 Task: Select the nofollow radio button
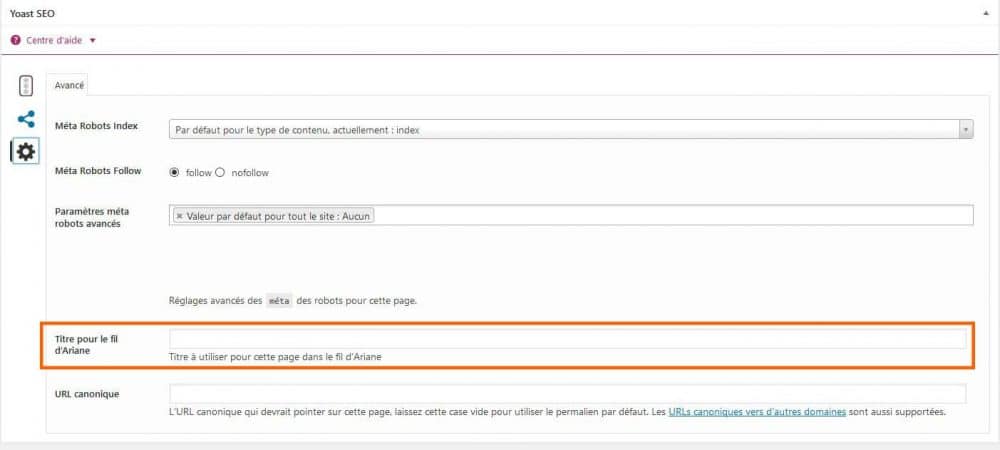220,172
